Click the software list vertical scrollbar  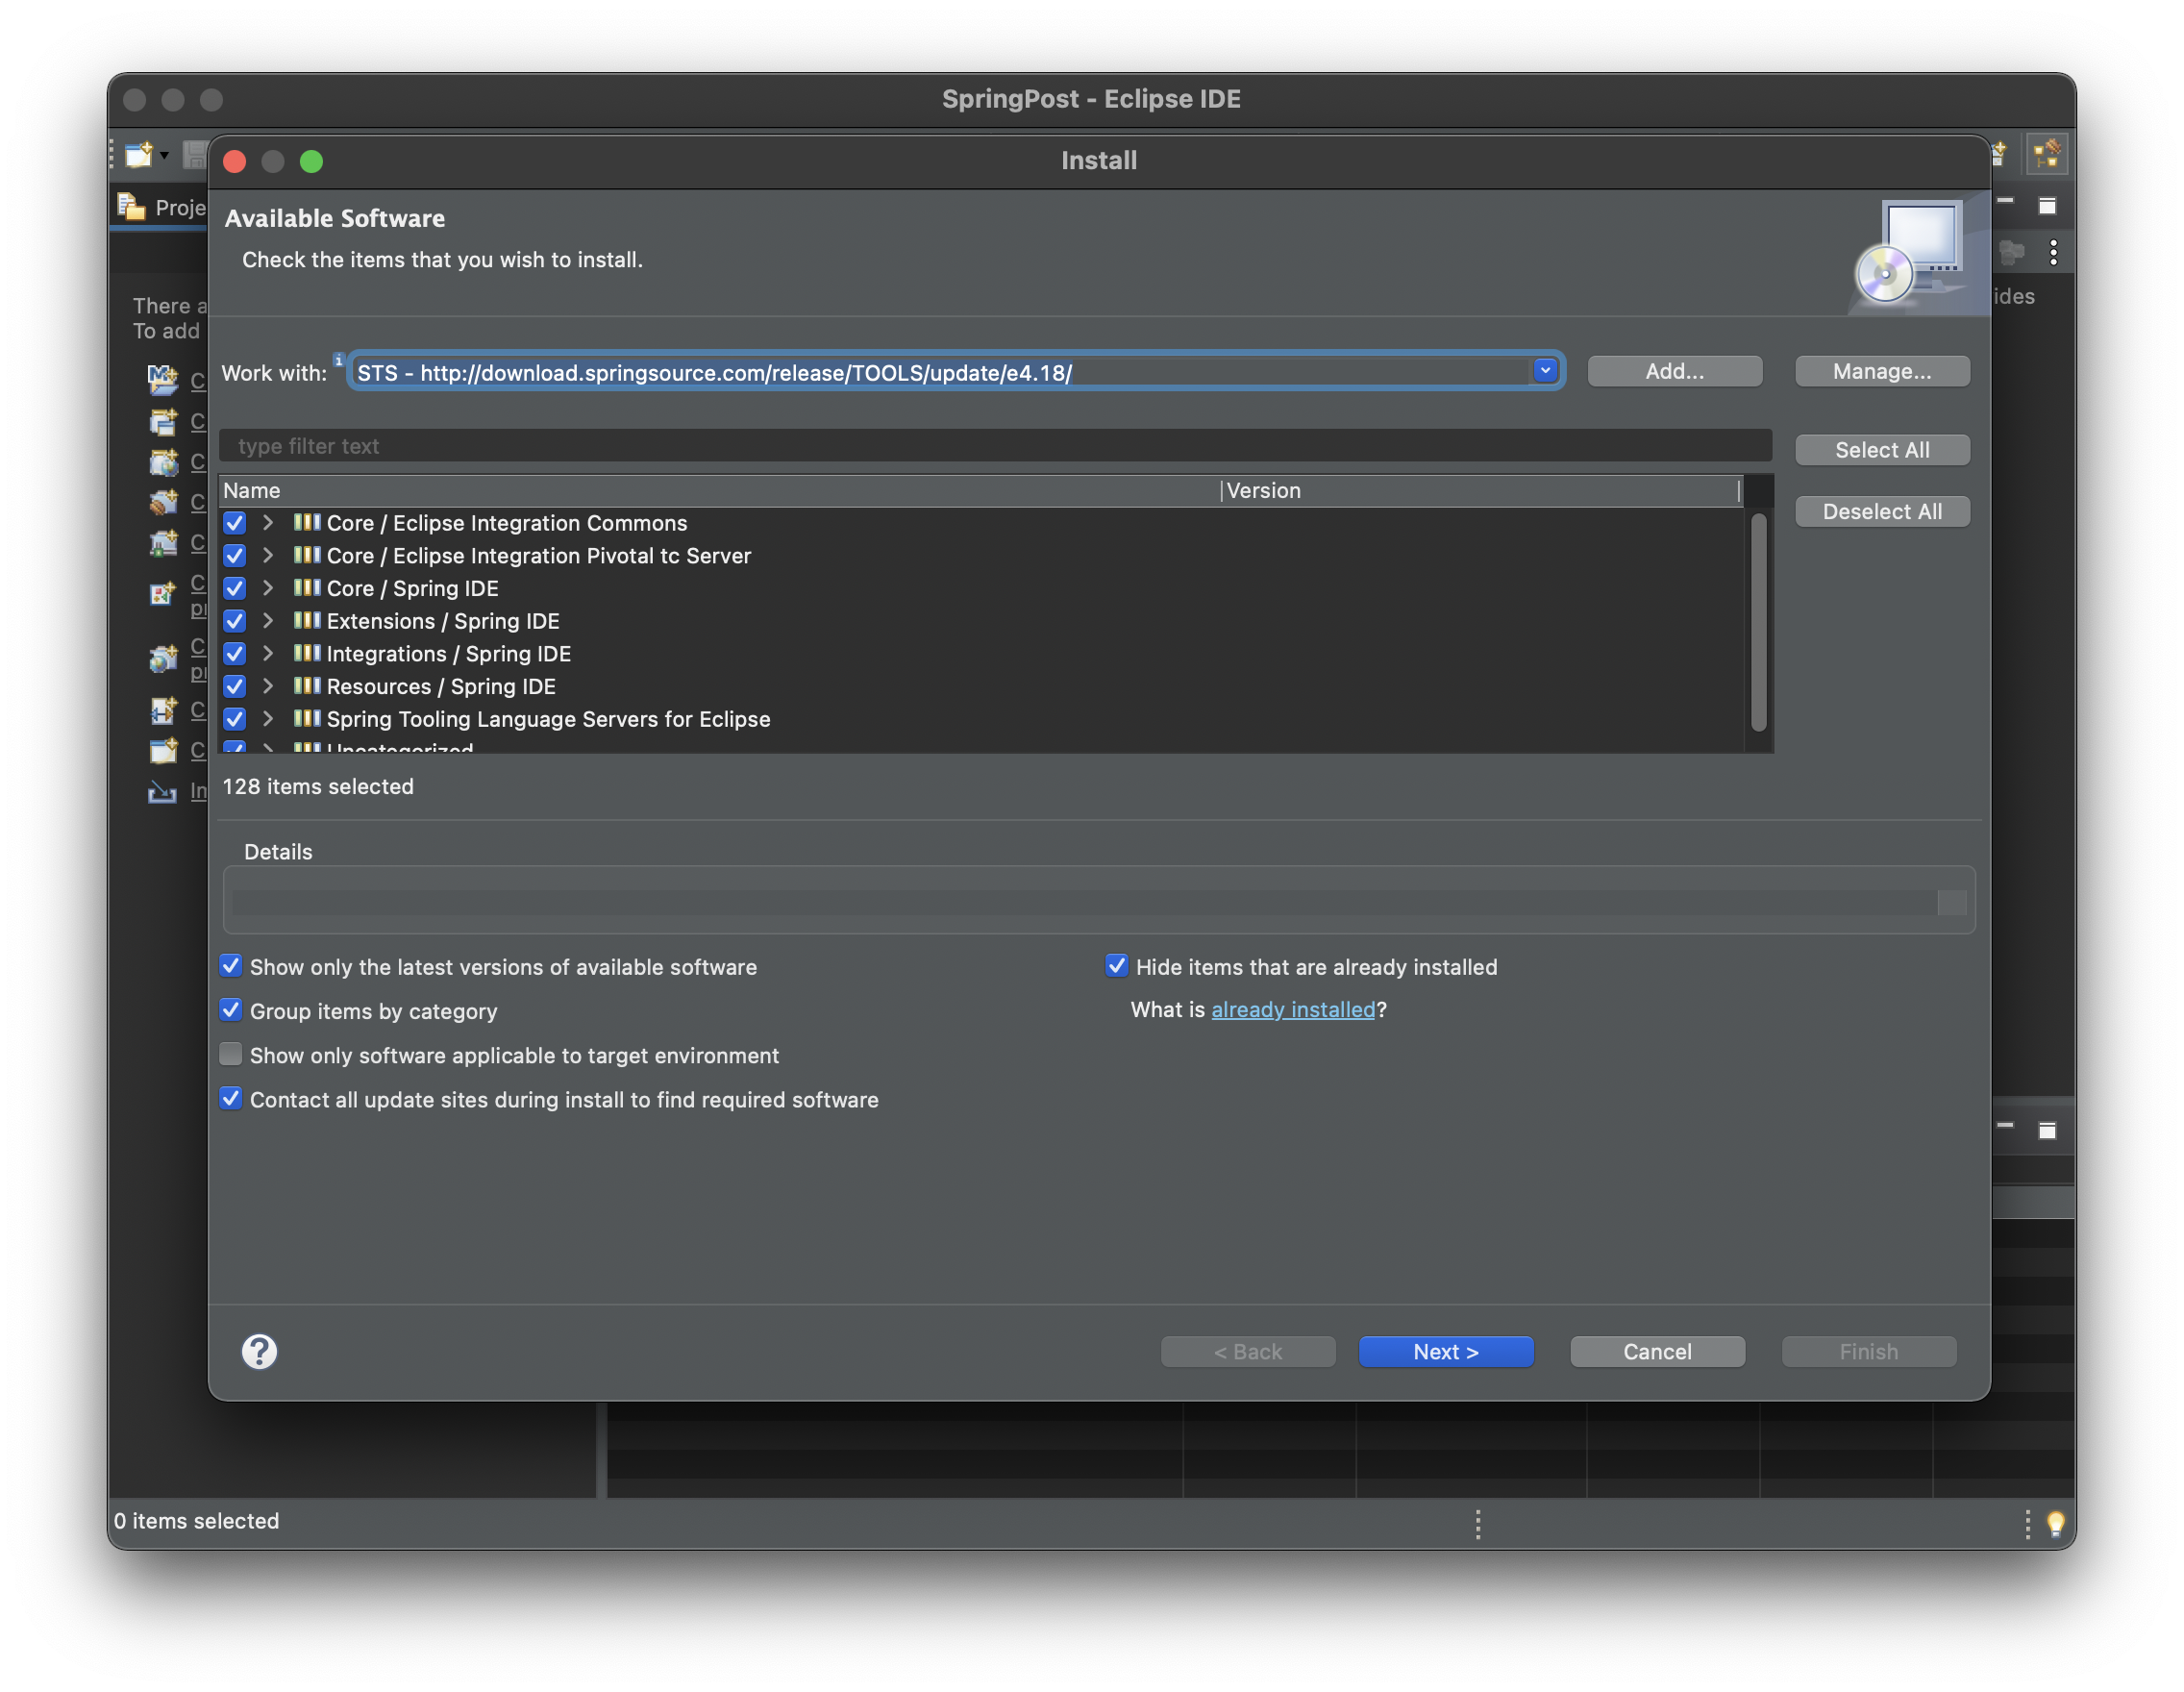1758,621
